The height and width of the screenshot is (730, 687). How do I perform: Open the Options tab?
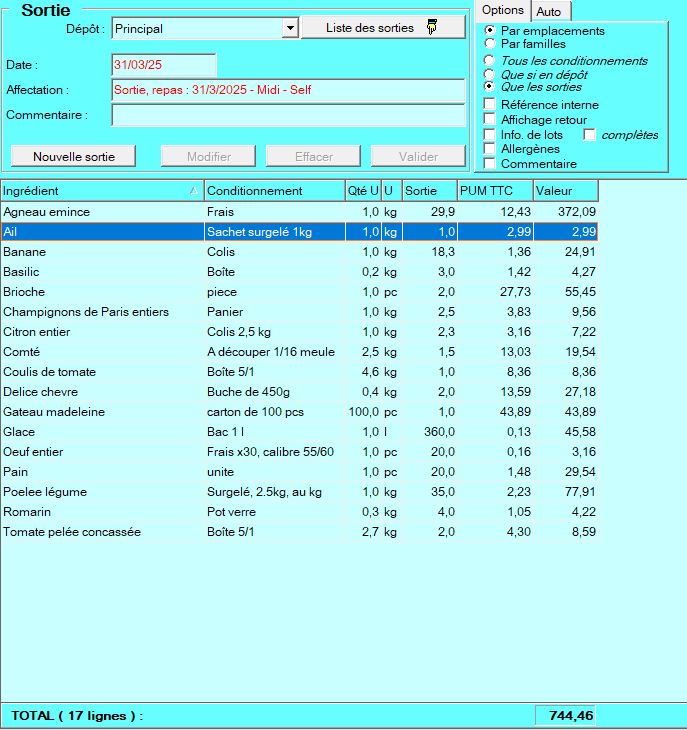click(502, 10)
